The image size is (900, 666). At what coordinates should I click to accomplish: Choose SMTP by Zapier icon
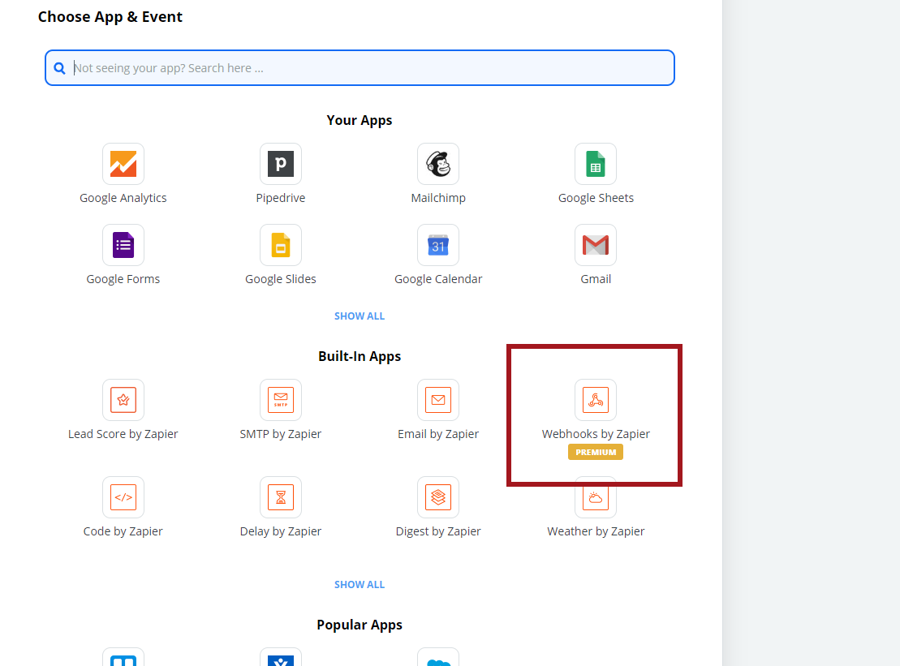coord(281,400)
